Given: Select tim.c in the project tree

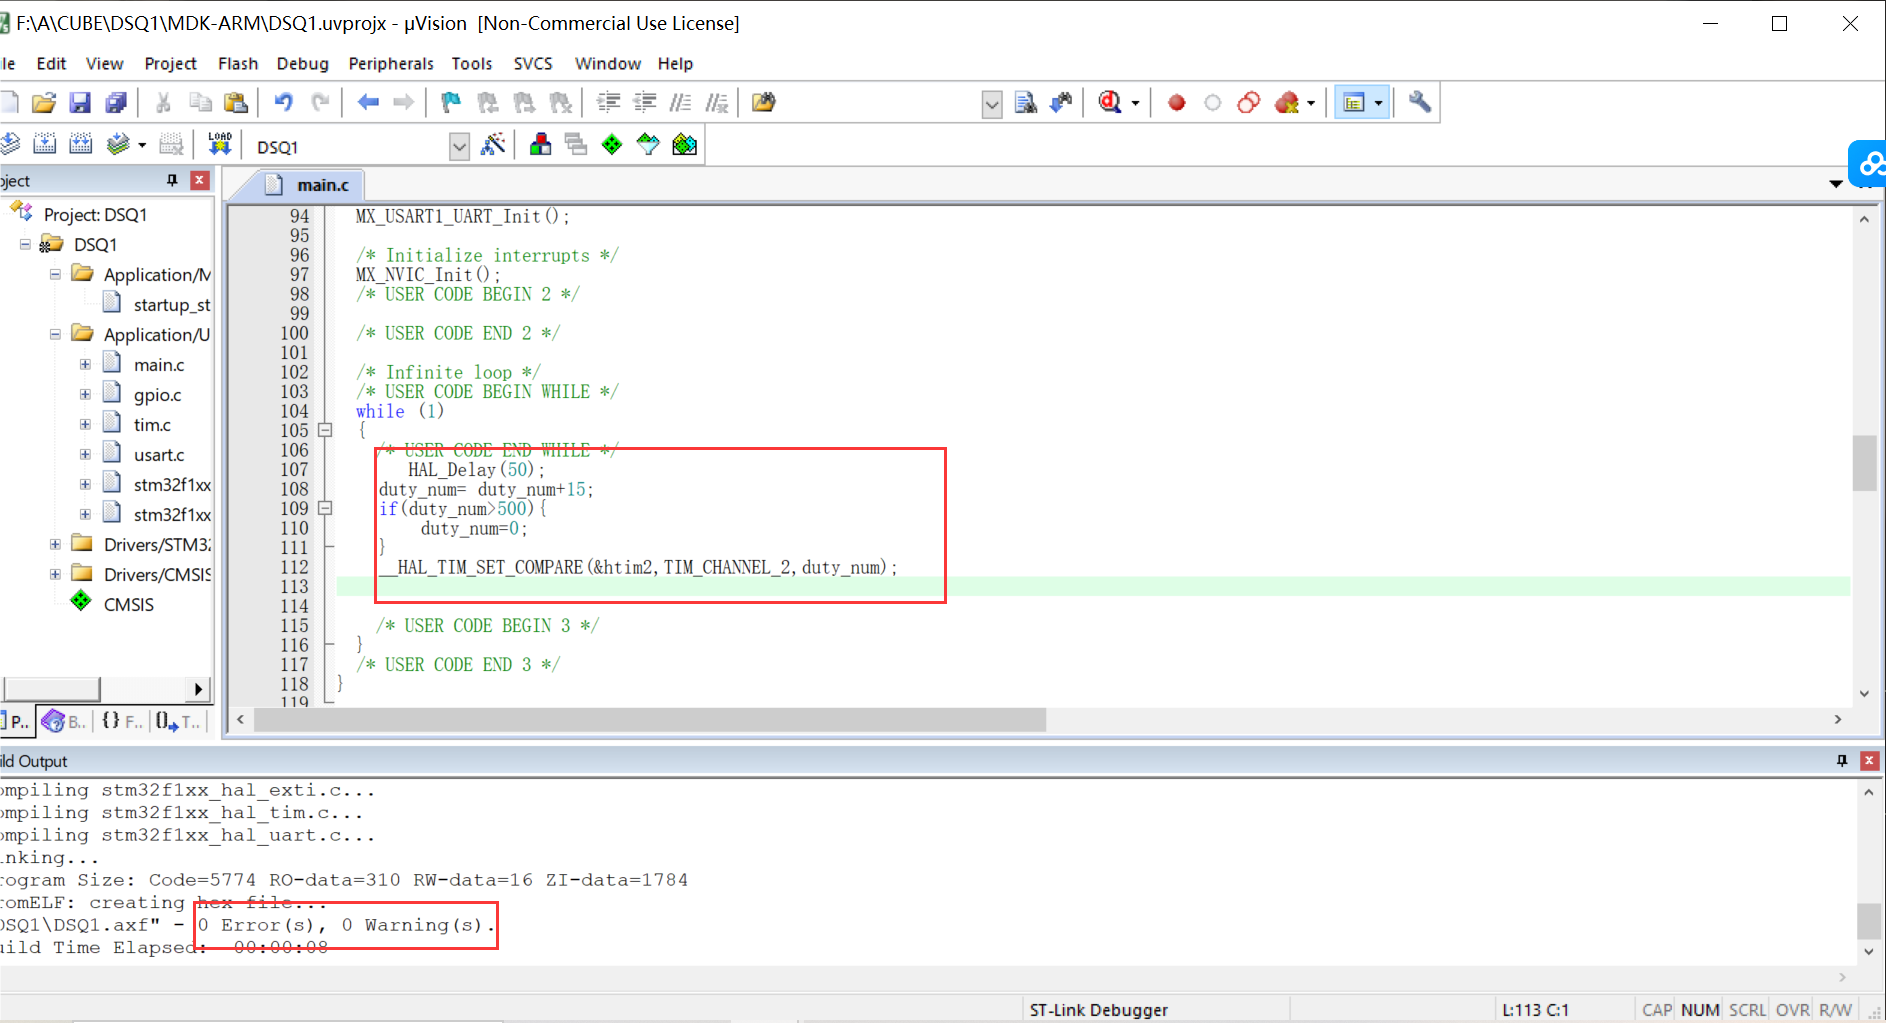Looking at the screenshot, I should tap(152, 424).
